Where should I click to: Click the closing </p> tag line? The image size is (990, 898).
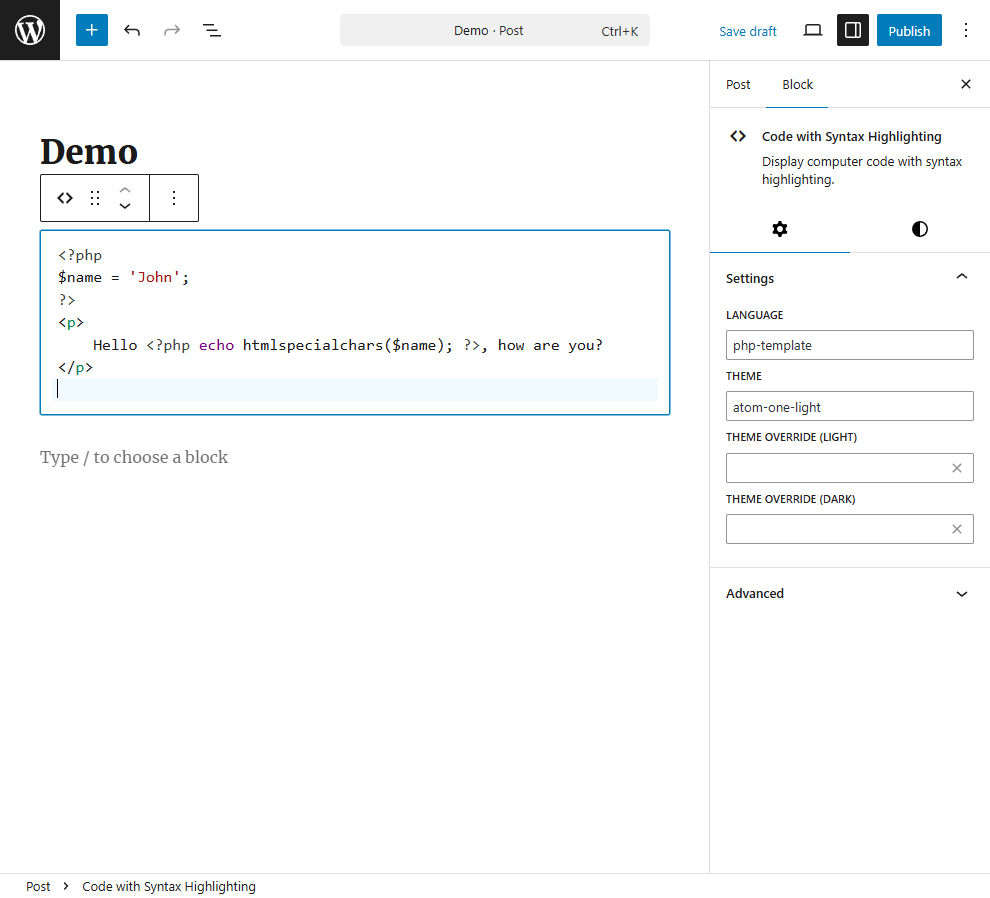pos(75,368)
